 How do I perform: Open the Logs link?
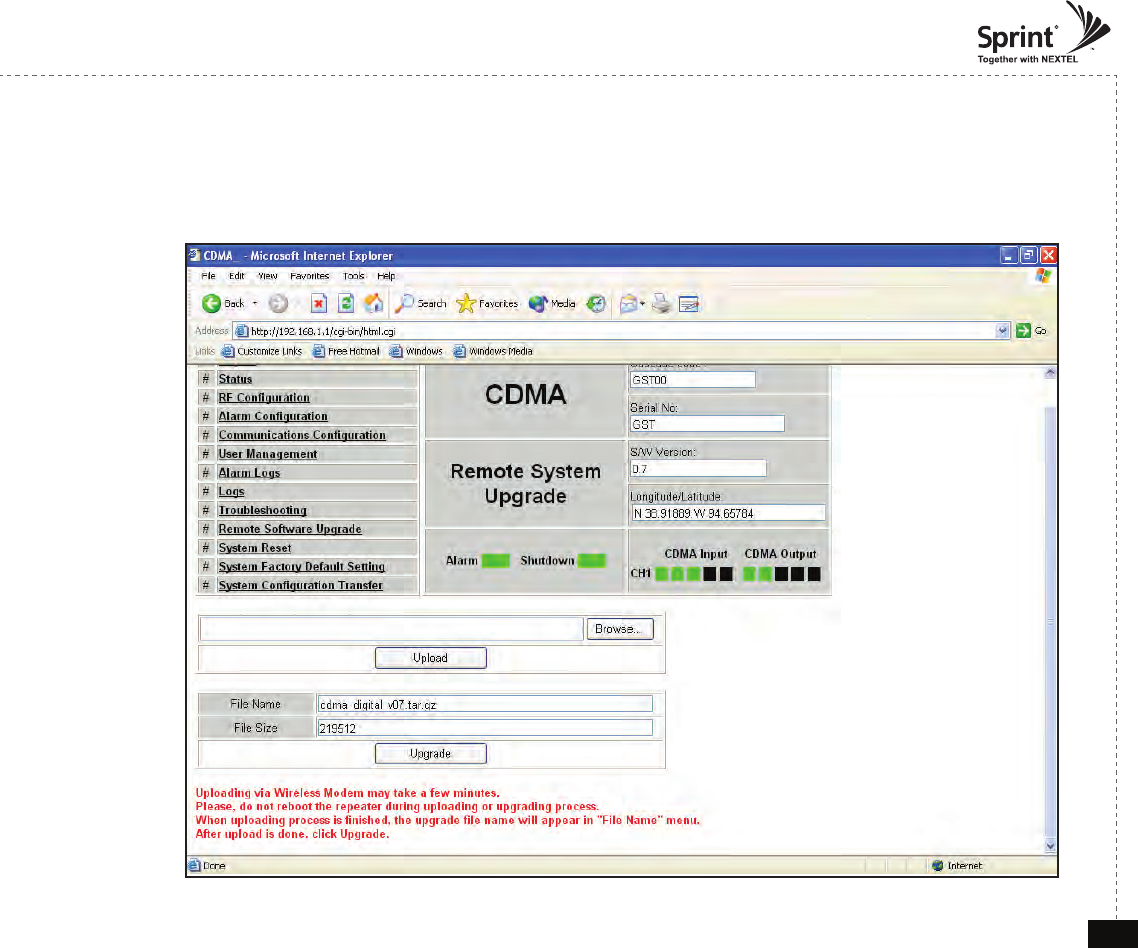tap(232, 492)
